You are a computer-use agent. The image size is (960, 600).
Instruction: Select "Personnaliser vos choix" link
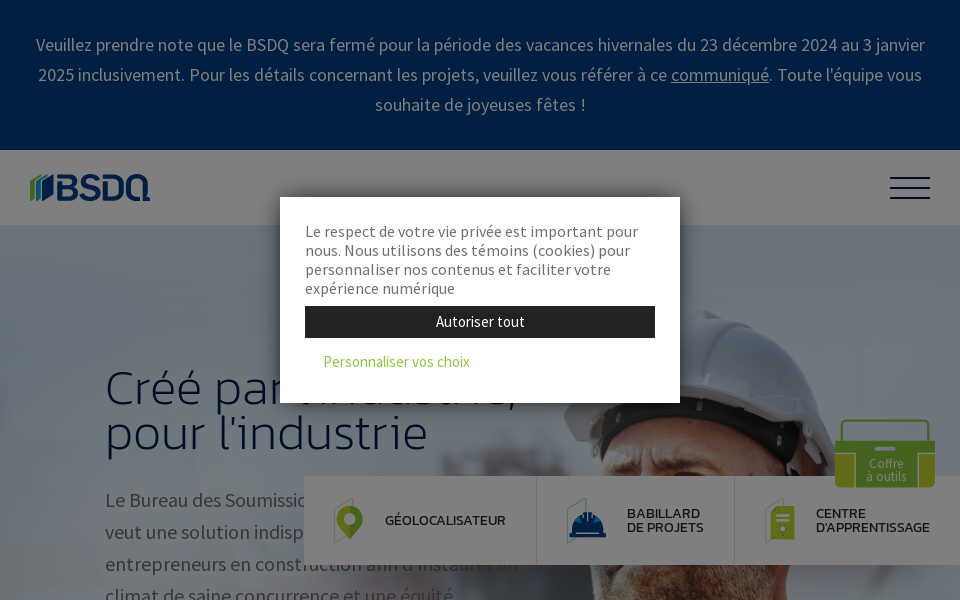point(396,362)
